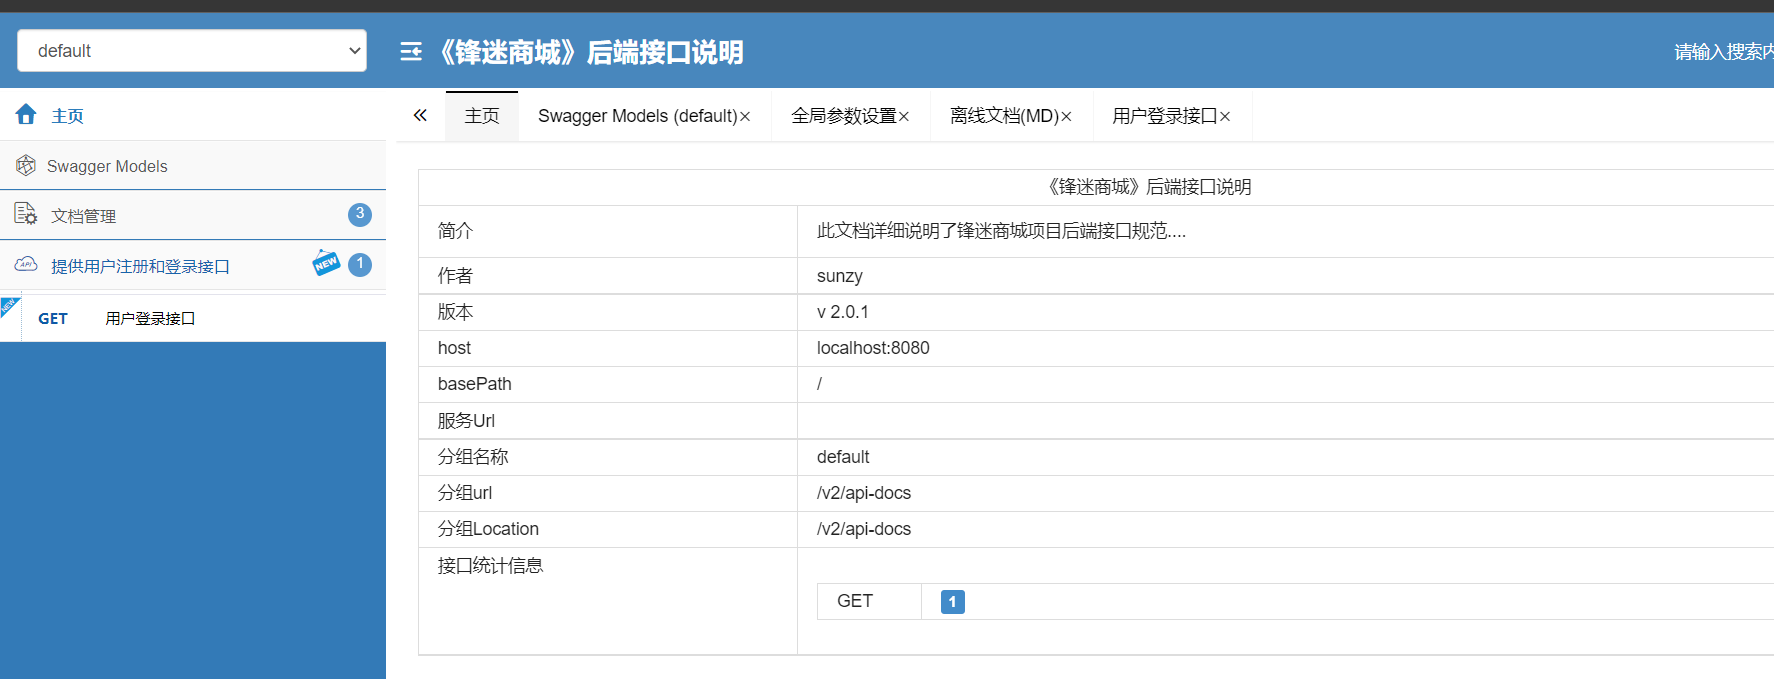
Task: Close the 用户登录接口 tab
Action: [1225, 117]
